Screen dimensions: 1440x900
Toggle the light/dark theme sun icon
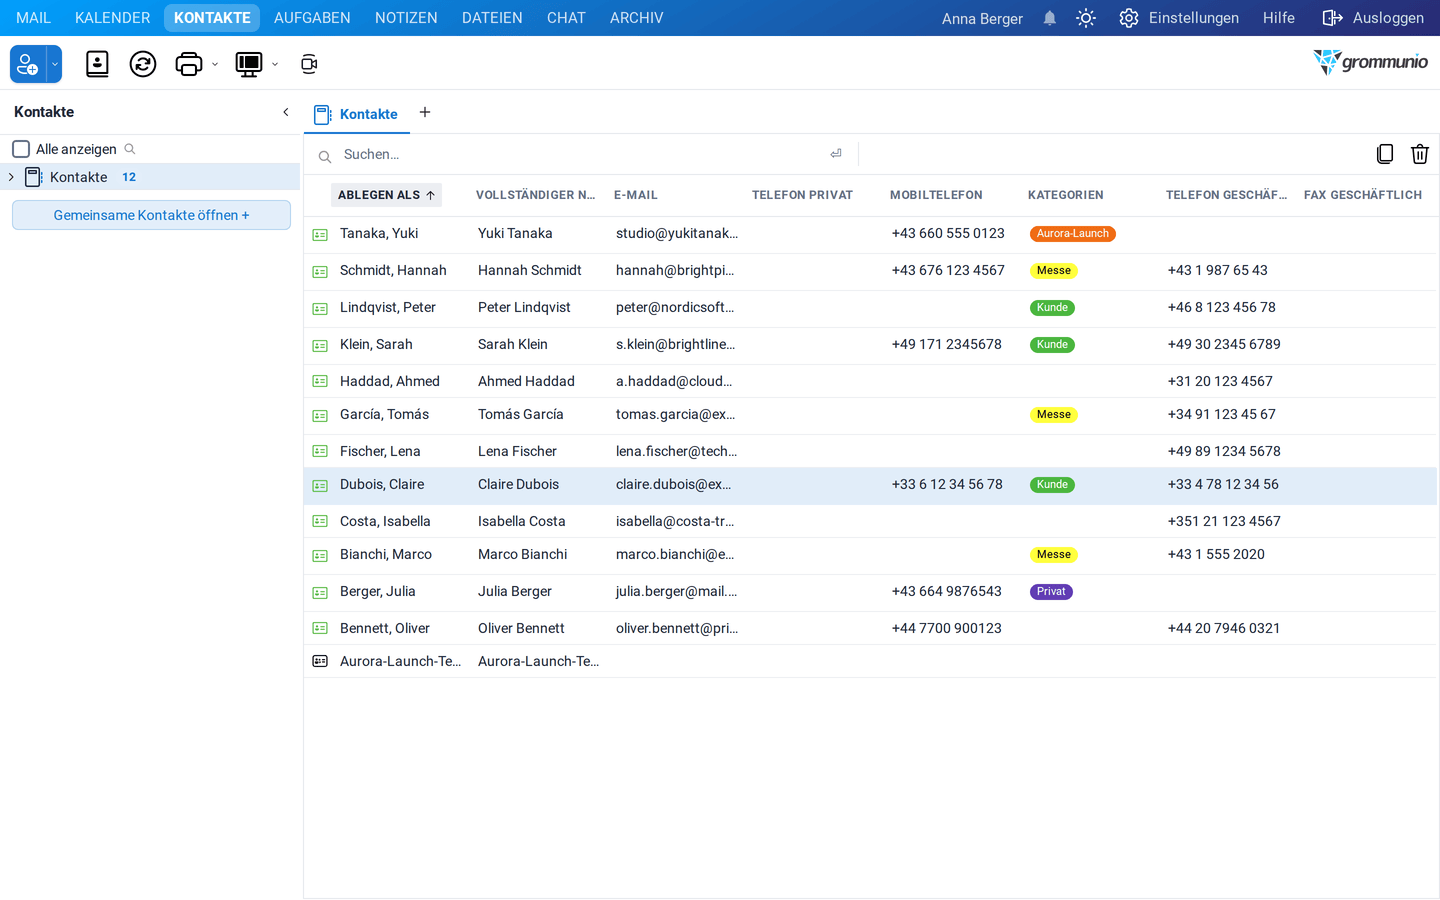[1086, 18]
